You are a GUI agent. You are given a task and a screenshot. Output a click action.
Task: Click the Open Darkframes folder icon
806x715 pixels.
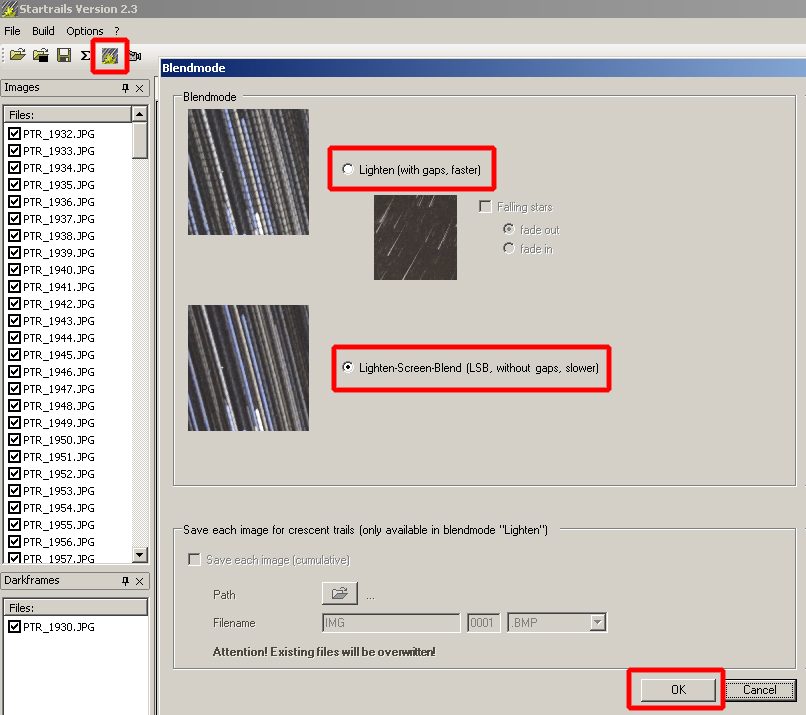41,55
